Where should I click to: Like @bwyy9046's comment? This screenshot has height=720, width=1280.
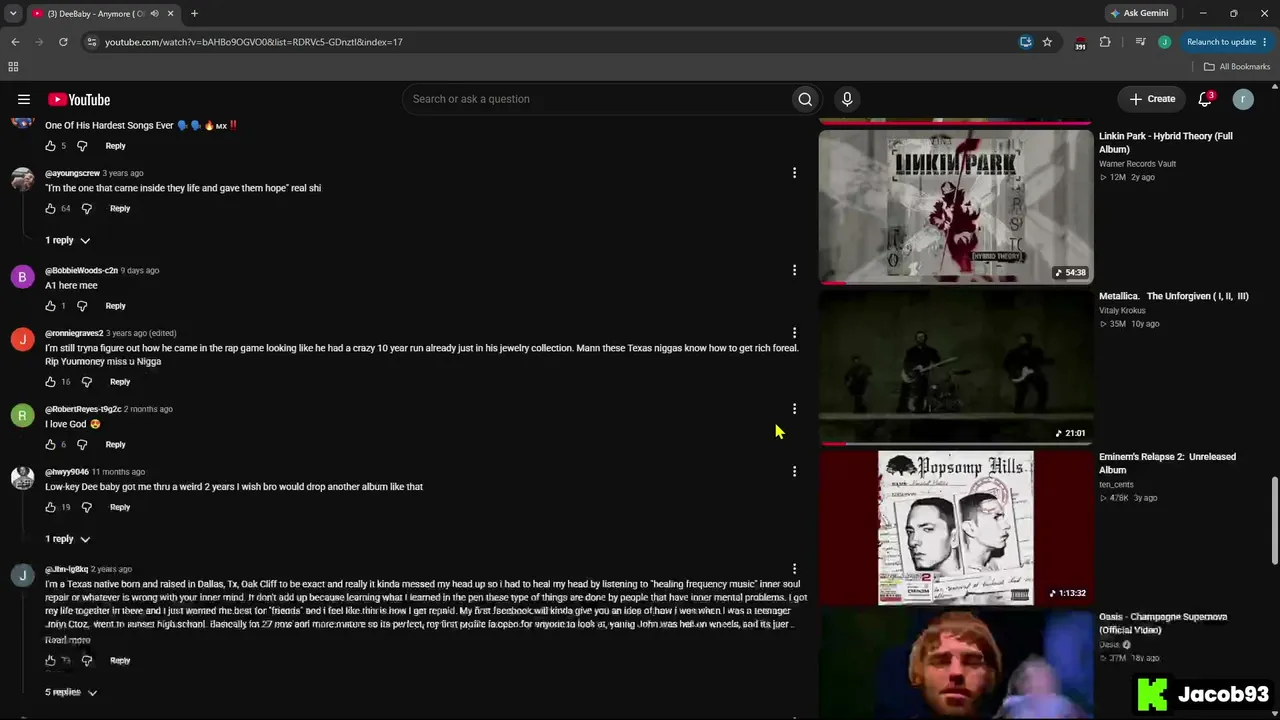(50, 508)
